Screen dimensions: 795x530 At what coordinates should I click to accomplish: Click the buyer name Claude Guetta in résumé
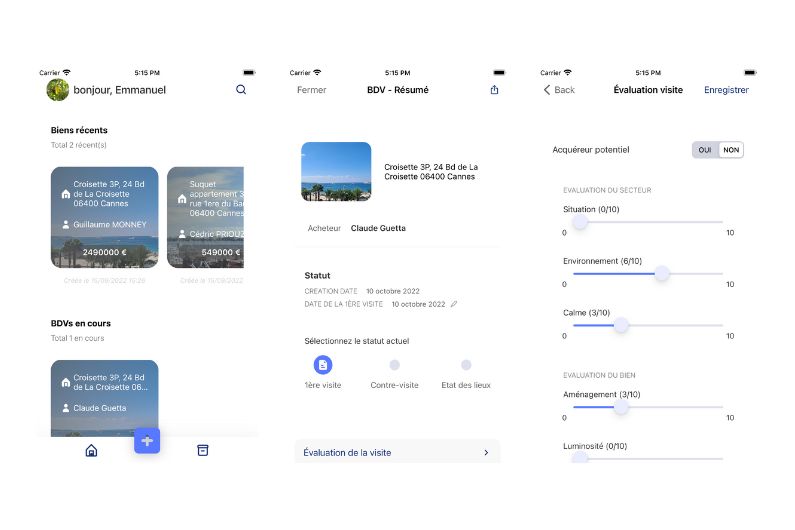click(378, 228)
